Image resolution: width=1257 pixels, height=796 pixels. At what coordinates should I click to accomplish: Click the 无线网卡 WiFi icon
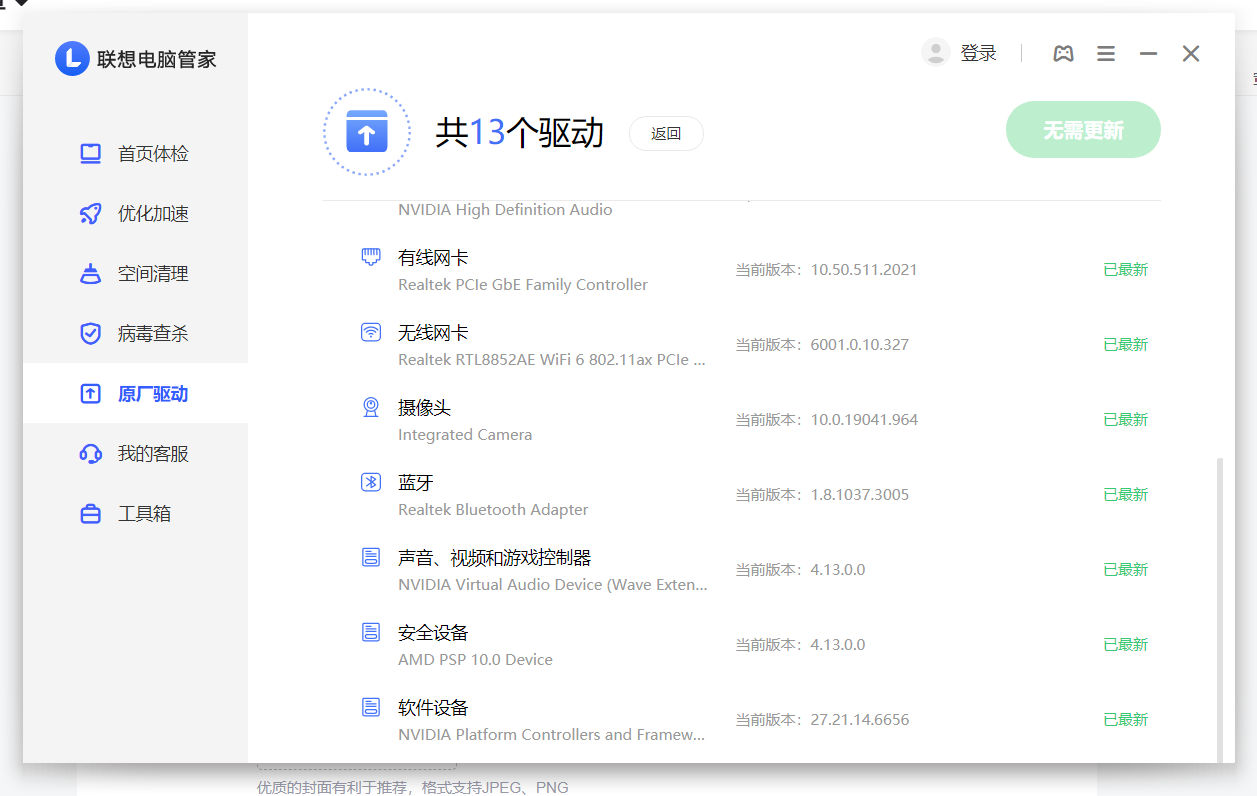pos(371,332)
